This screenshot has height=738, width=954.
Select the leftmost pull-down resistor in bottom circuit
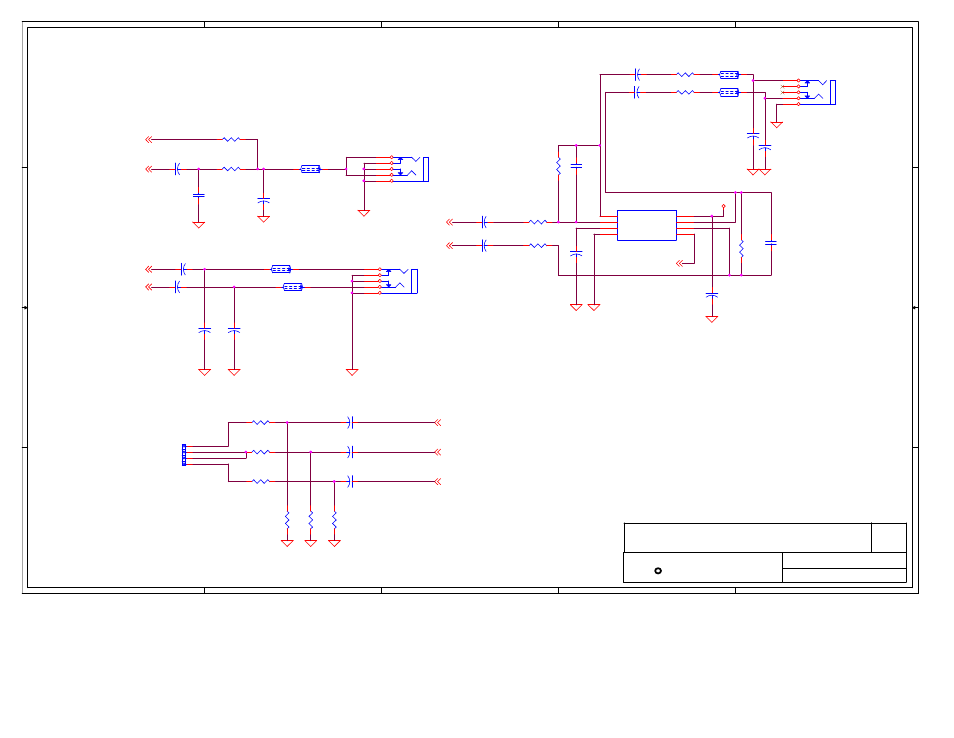(287, 520)
